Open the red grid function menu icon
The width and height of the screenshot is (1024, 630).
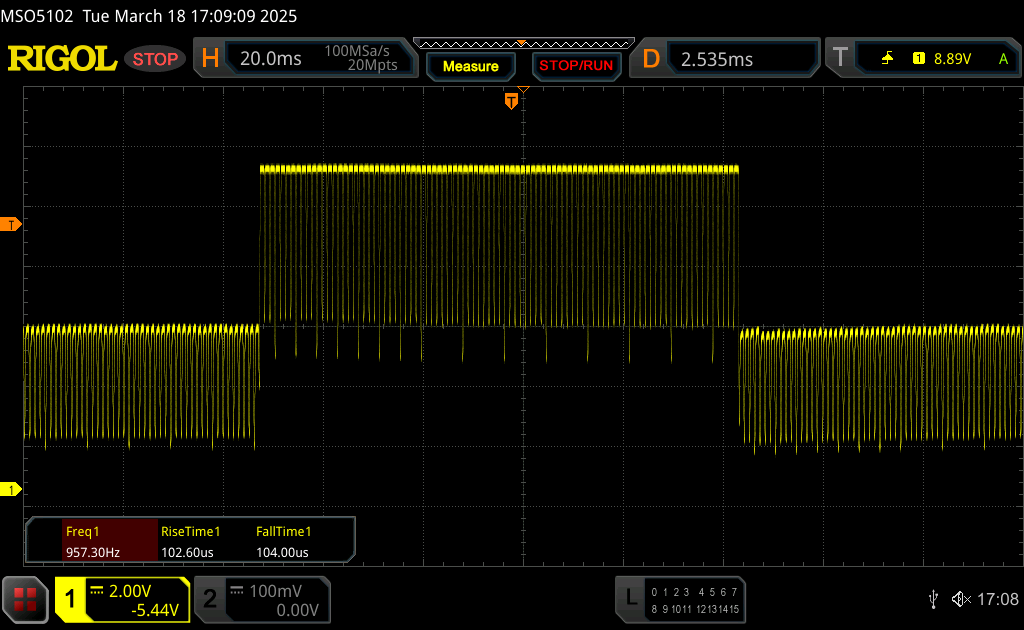pyautogui.click(x=25, y=599)
